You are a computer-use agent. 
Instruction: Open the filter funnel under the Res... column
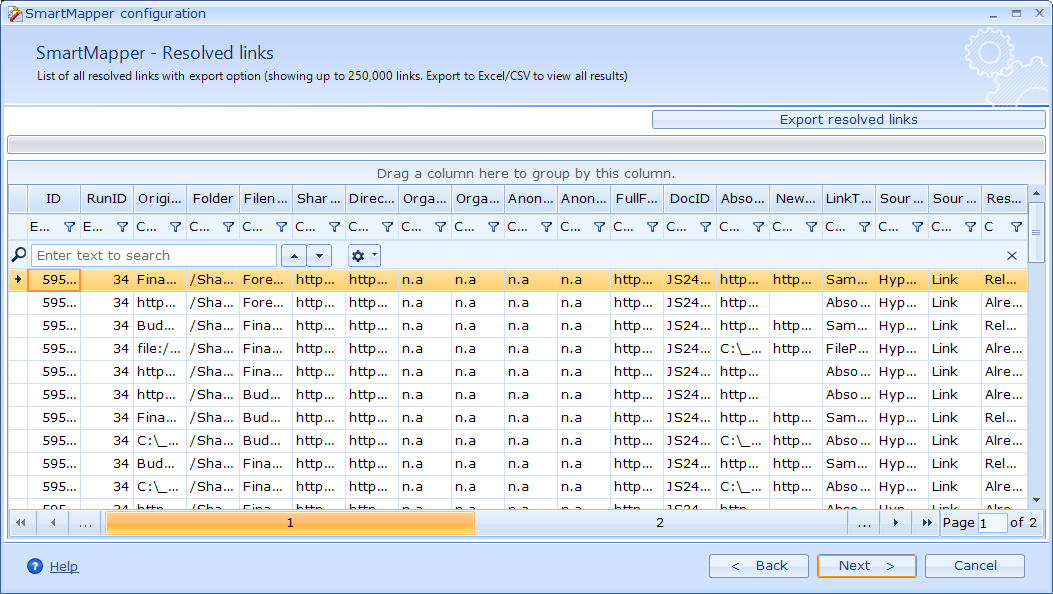point(1016,227)
